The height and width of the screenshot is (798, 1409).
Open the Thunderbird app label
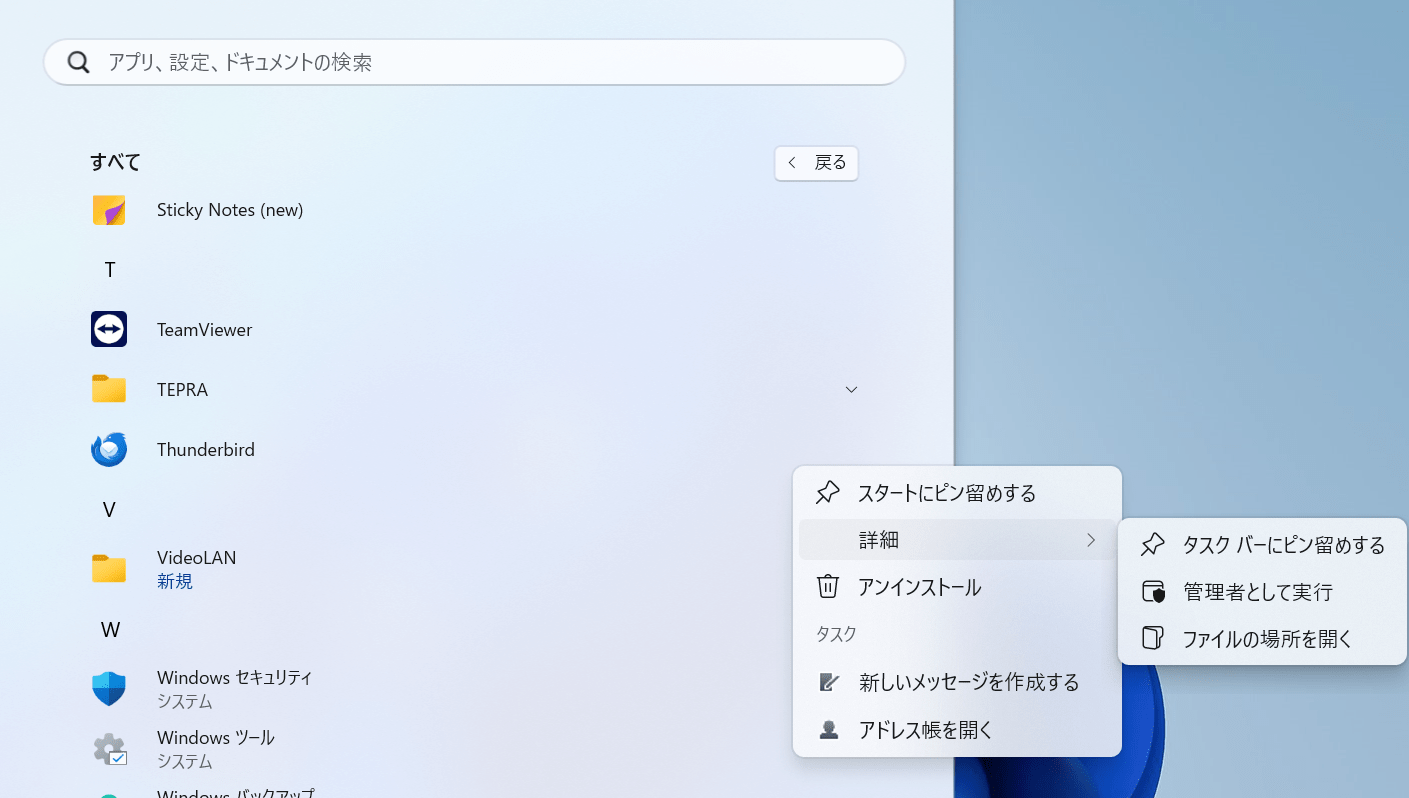(206, 450)
